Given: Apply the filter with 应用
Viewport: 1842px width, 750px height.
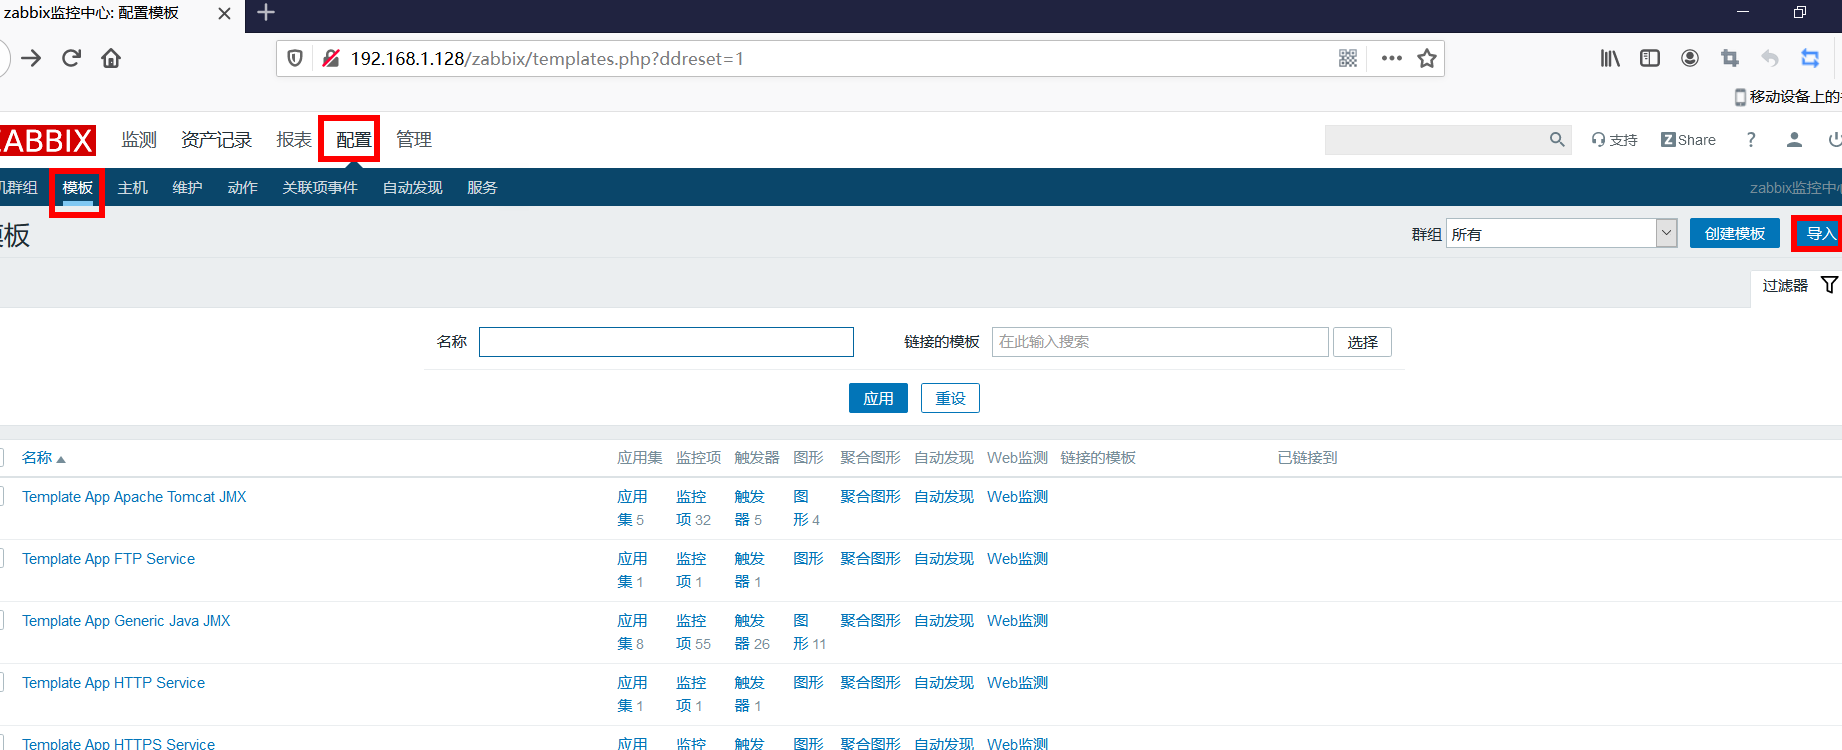Looking at the screenshot, I should coord(878,398).
